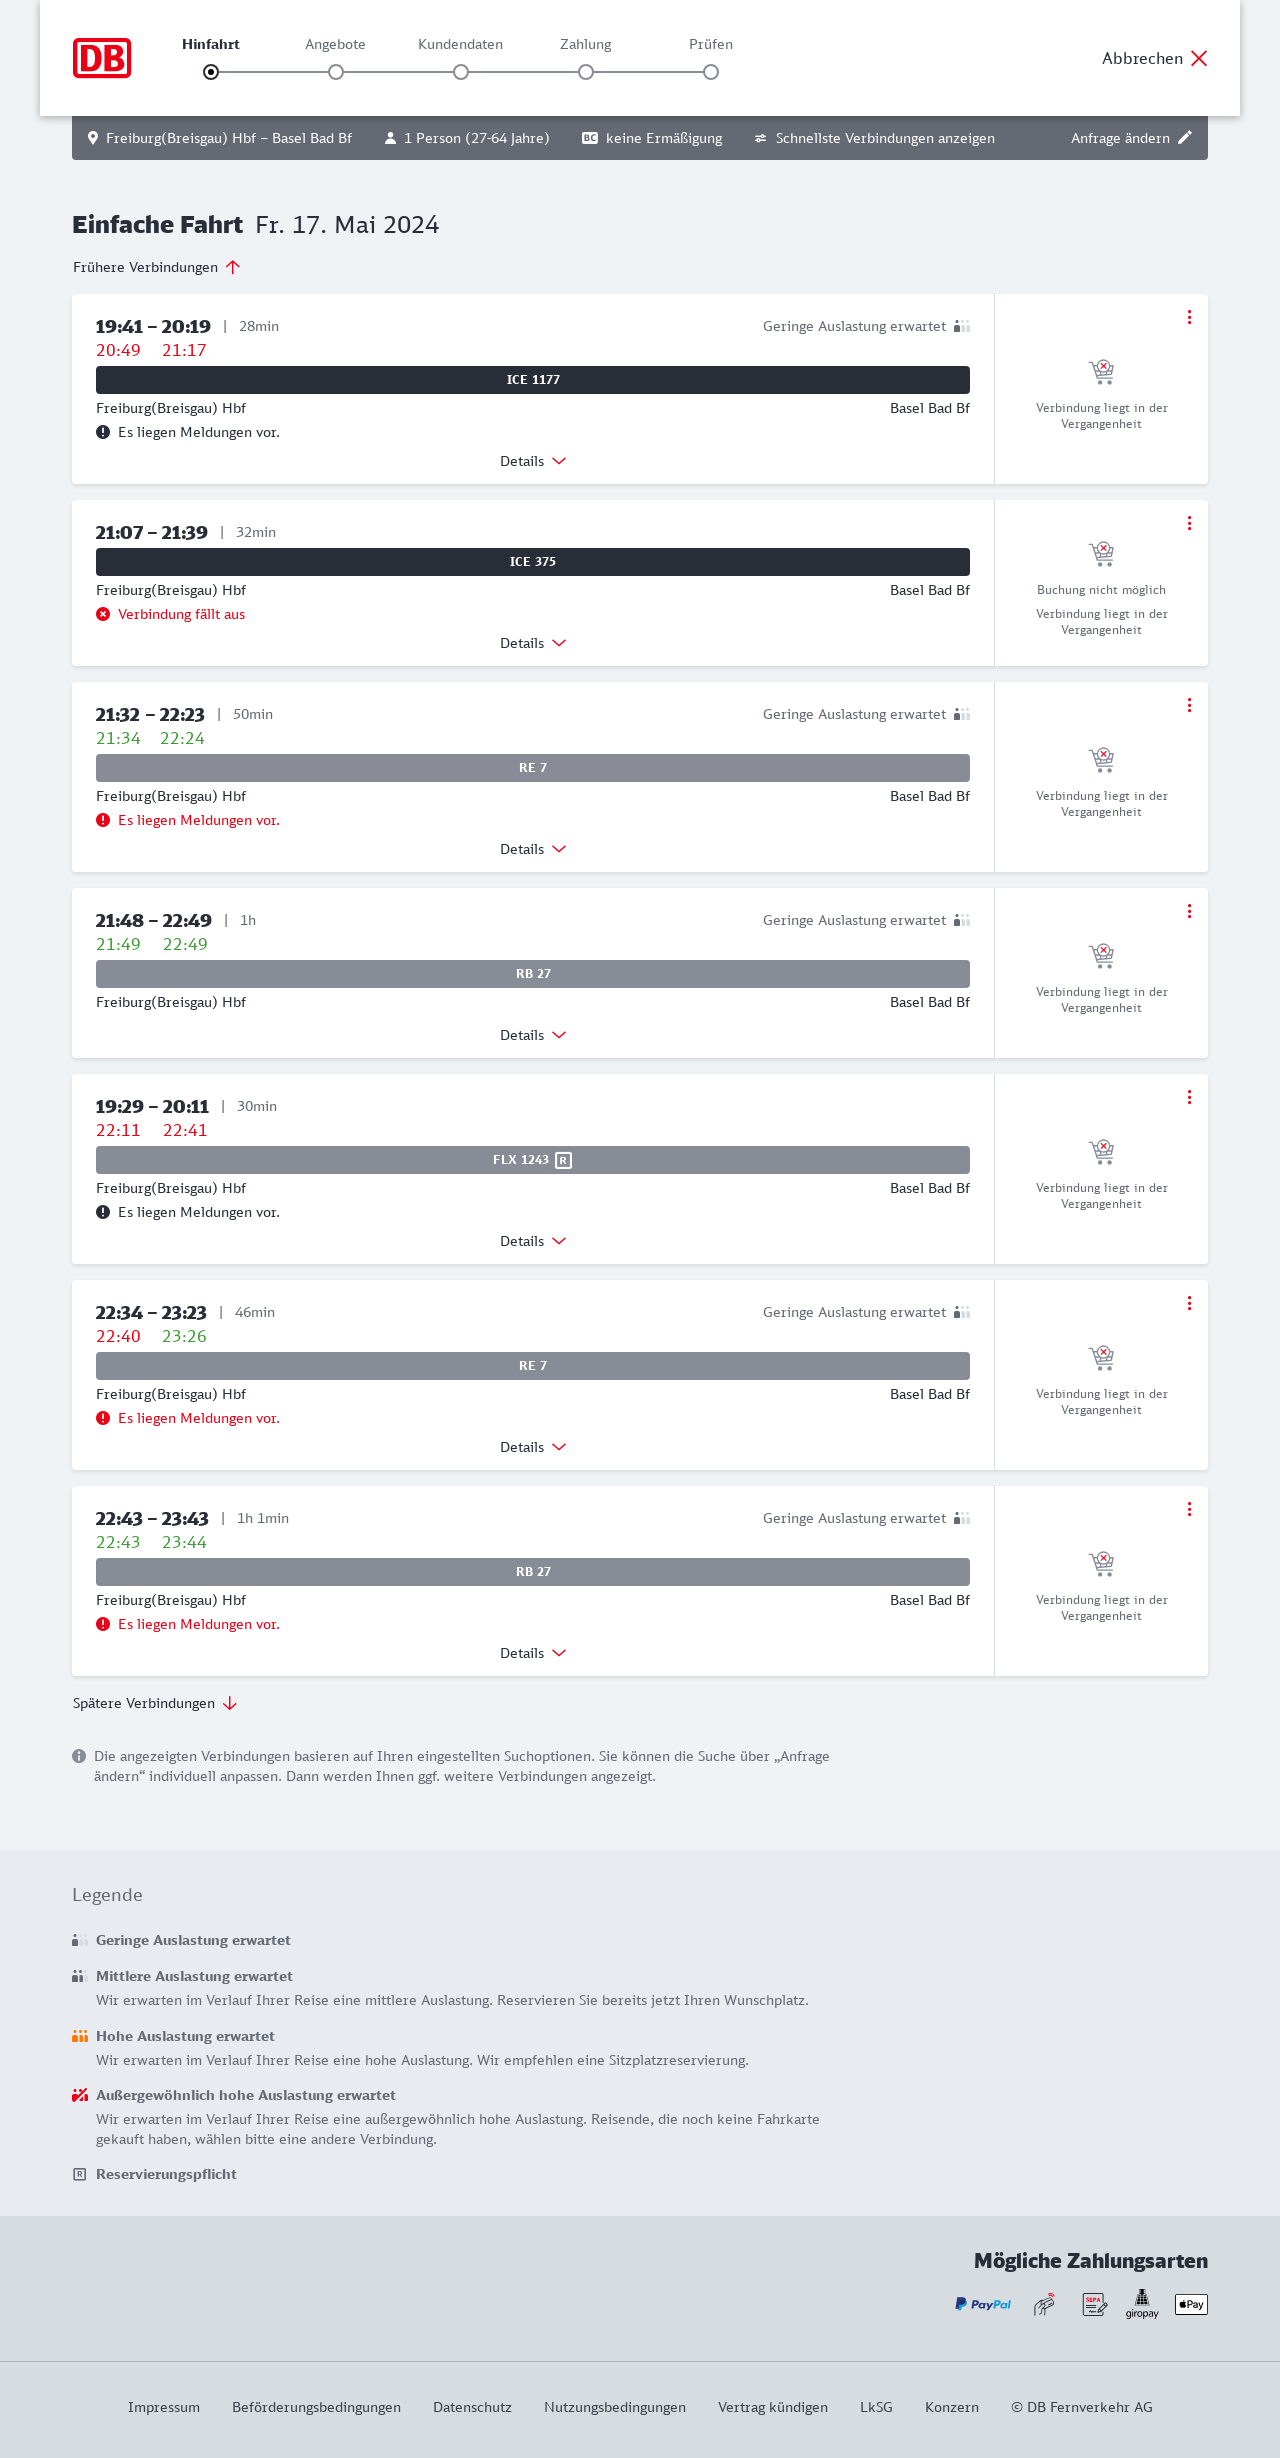Open the Impressum footer link
Viewport: 1280px width, 2458px height.
pos(164,2407)
